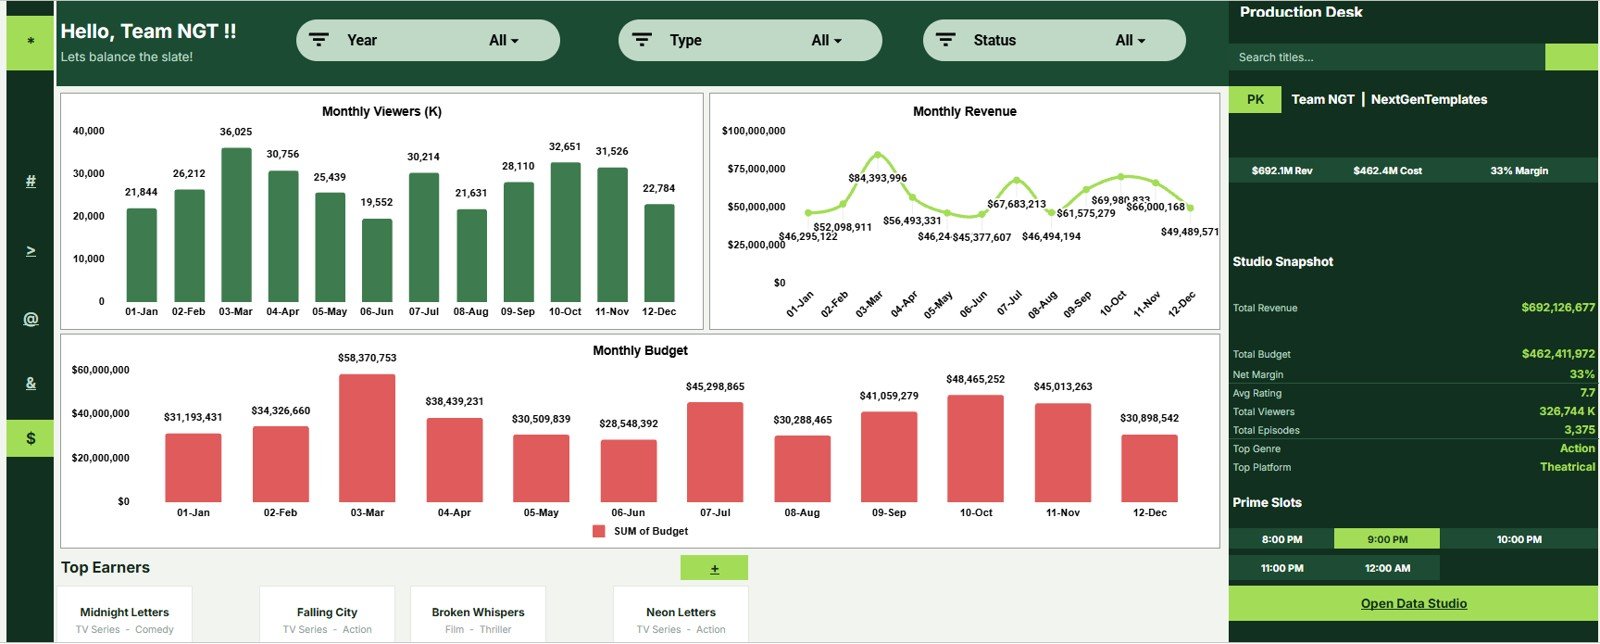Click Top Platform value Theatrical
The height and width of the screenshot is (644, 1600).
1567,467
